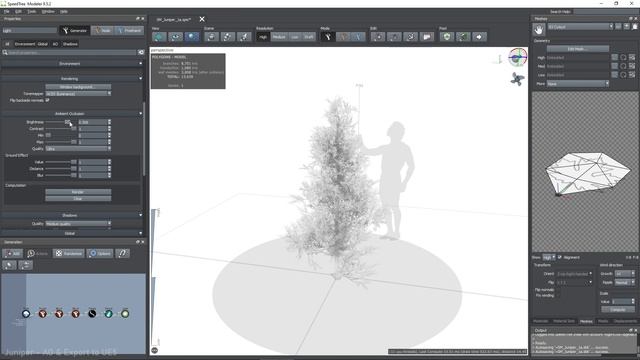
Task: Open the Window menu
Action: coord(48,11)
